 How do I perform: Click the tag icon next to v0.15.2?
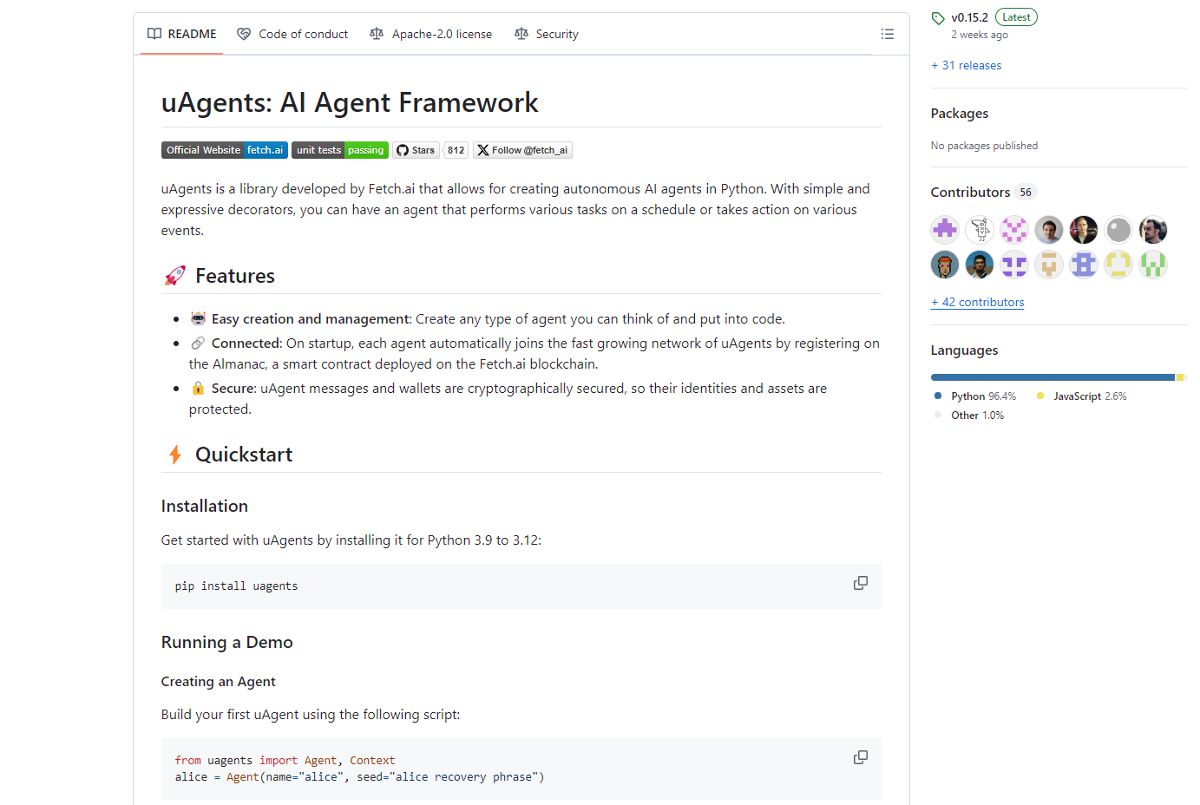click(x=937, y=16)
